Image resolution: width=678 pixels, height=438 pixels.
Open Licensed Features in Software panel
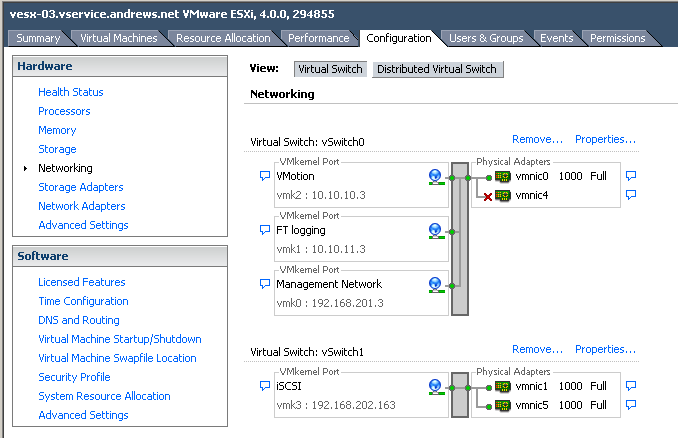[x=82, y=282]
